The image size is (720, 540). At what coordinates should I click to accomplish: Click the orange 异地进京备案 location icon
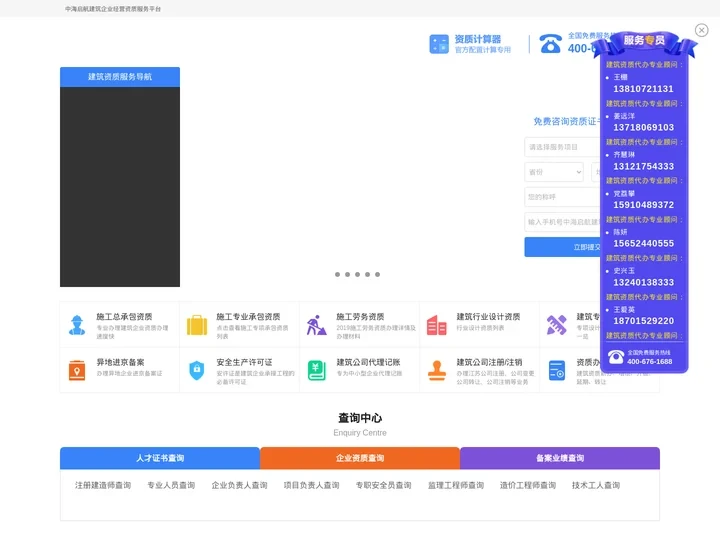(77, 371)
